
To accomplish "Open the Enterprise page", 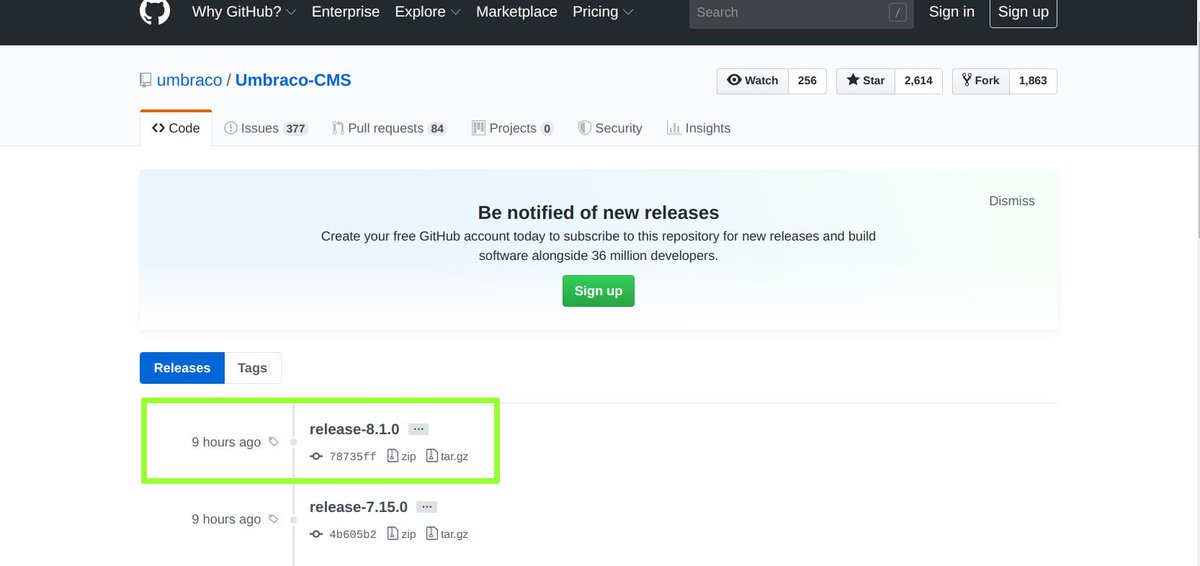I will click(345, 12).
